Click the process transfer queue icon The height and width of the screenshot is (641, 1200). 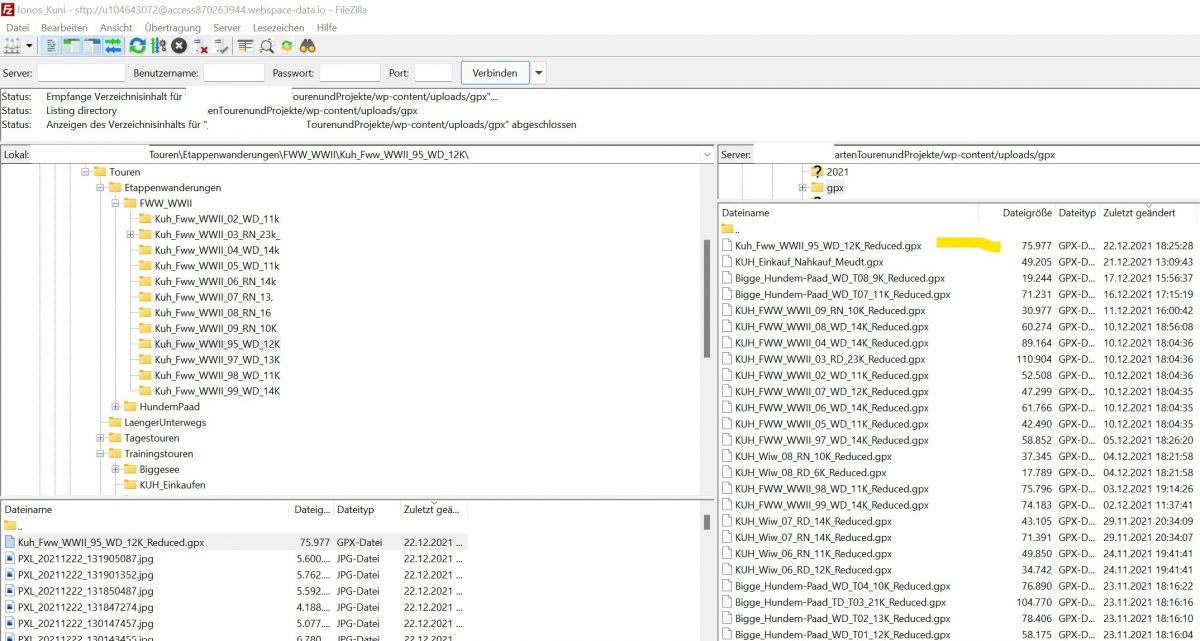click(x=158, y=46)
